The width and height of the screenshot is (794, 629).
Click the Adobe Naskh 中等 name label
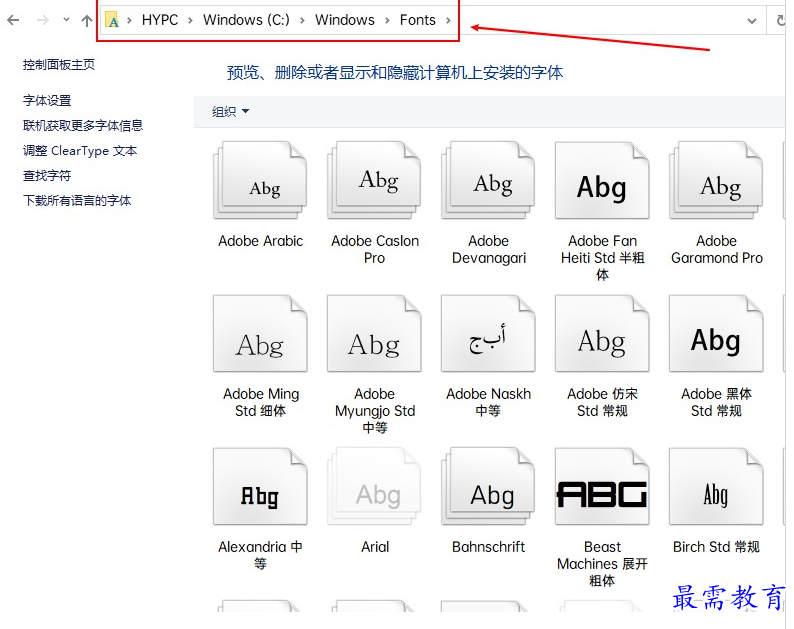[x=488, y=402]
